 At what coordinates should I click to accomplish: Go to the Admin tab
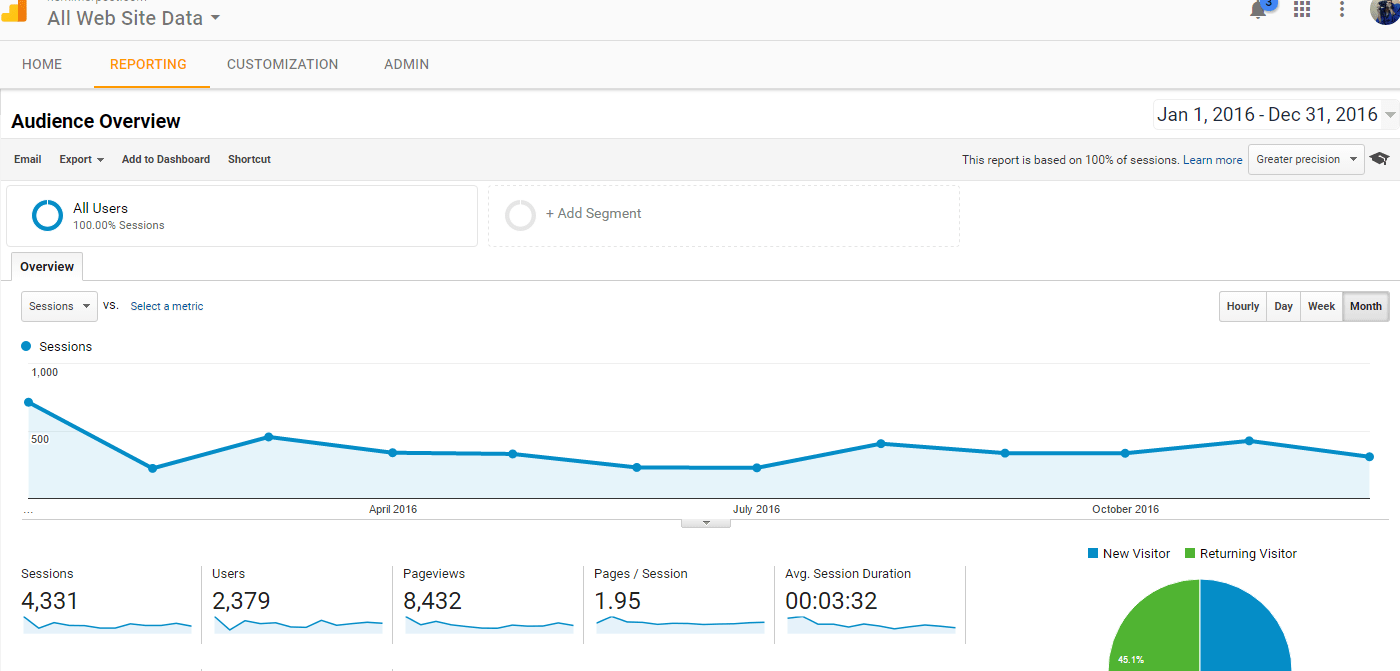point(407,64)
